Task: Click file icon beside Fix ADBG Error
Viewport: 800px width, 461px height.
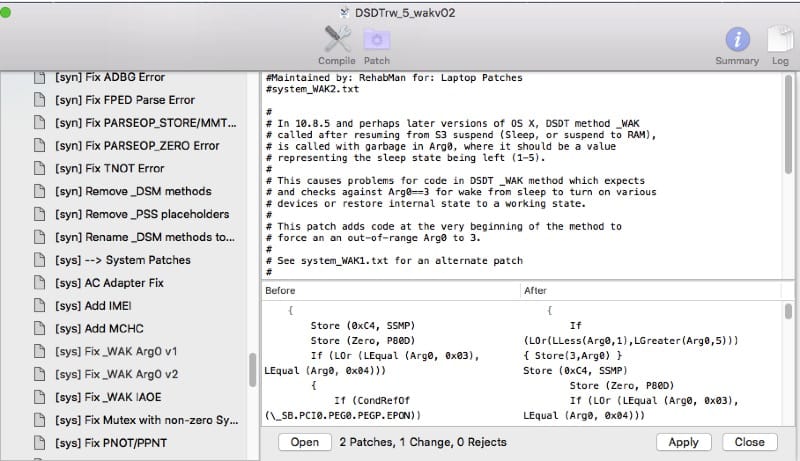Action: (40, 77)
